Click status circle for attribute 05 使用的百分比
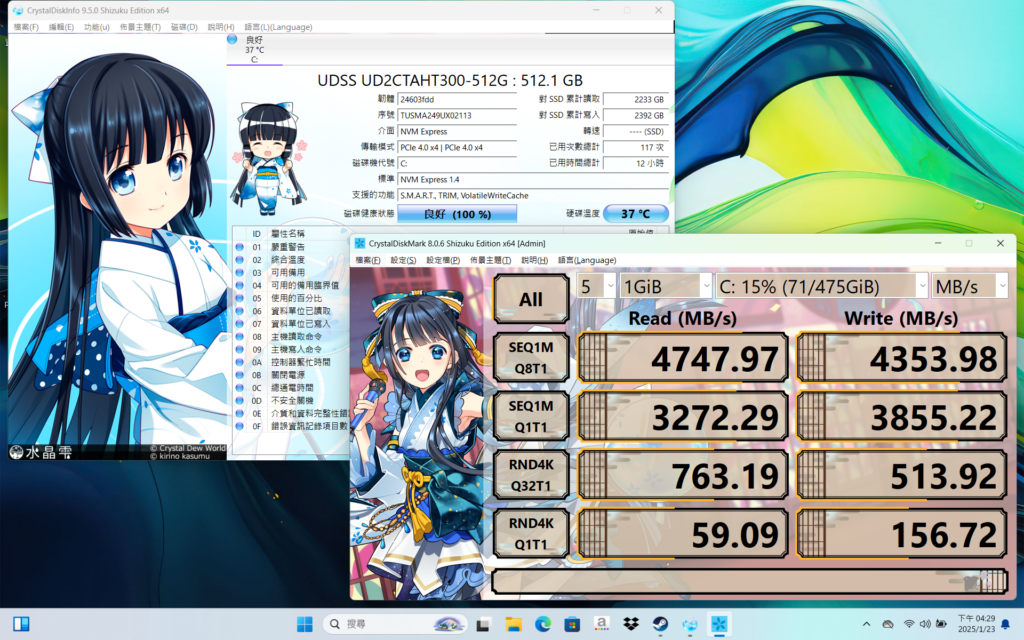Screen dimensions: 1024x640 click(x=240, y=298)
